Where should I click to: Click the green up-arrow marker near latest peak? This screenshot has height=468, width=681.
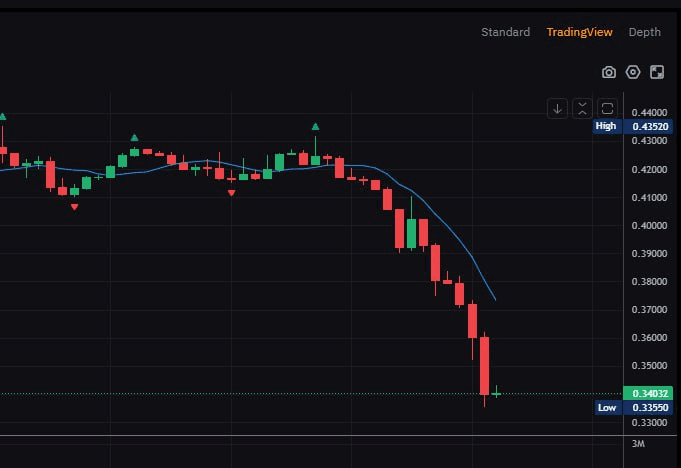tap(315, 126)
